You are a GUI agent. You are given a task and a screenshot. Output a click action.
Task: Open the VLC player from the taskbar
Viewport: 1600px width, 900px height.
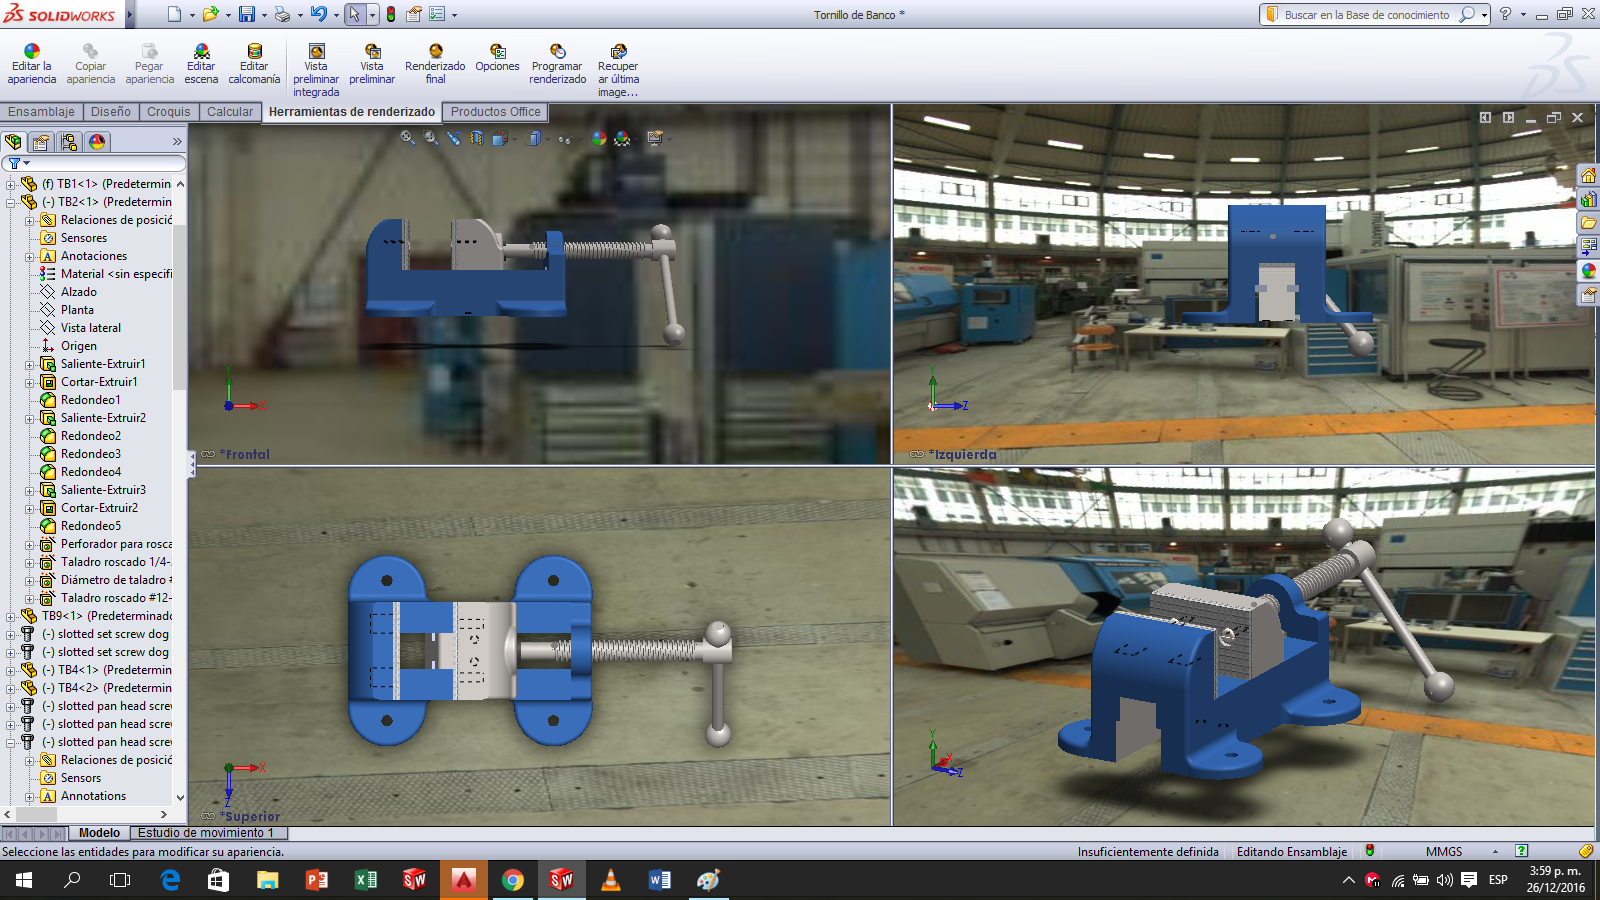click(611, 880)
